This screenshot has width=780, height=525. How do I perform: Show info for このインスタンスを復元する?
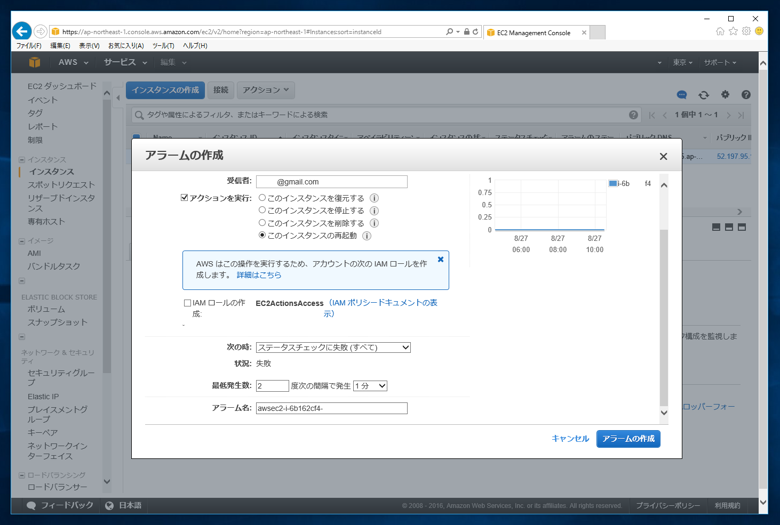[x=374, y=198]
